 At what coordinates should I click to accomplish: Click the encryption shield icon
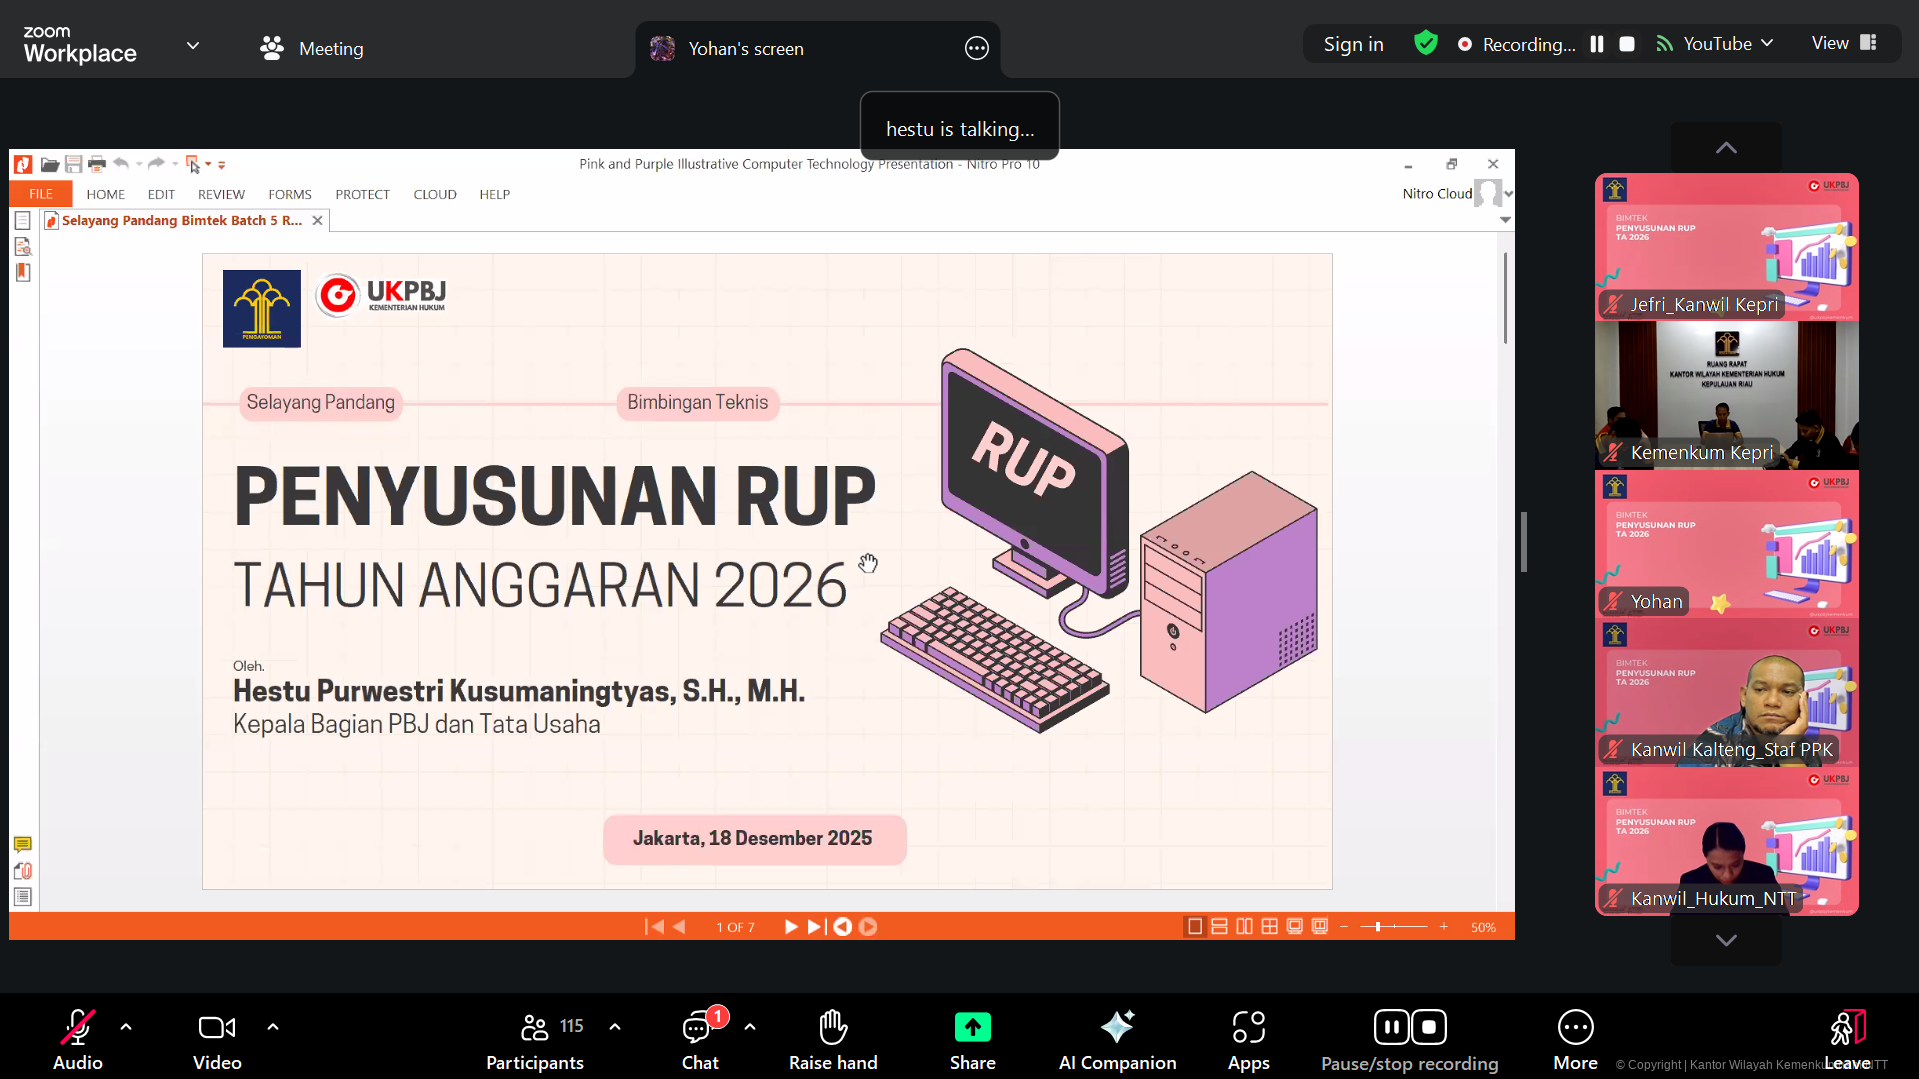tap(1425, 43)
